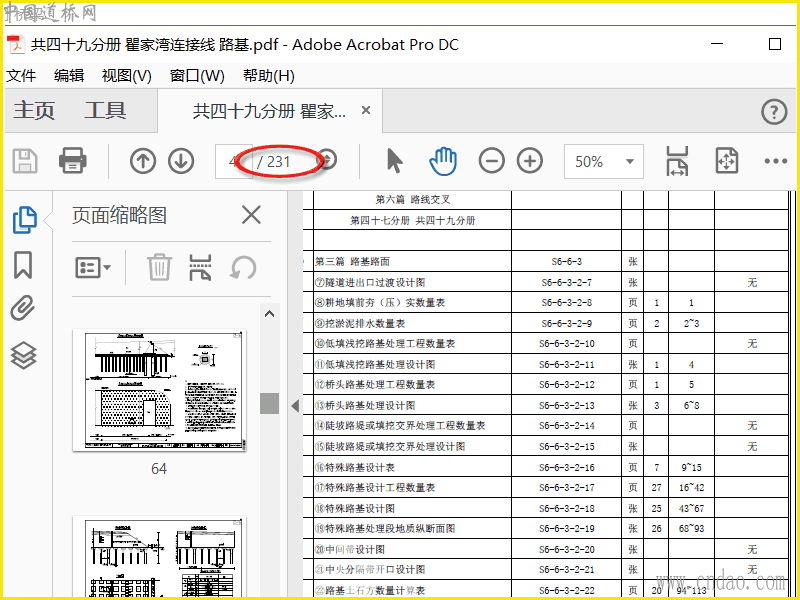800x600 pixels.
Task: Open the 文件 menu
Action: point(21,76)
